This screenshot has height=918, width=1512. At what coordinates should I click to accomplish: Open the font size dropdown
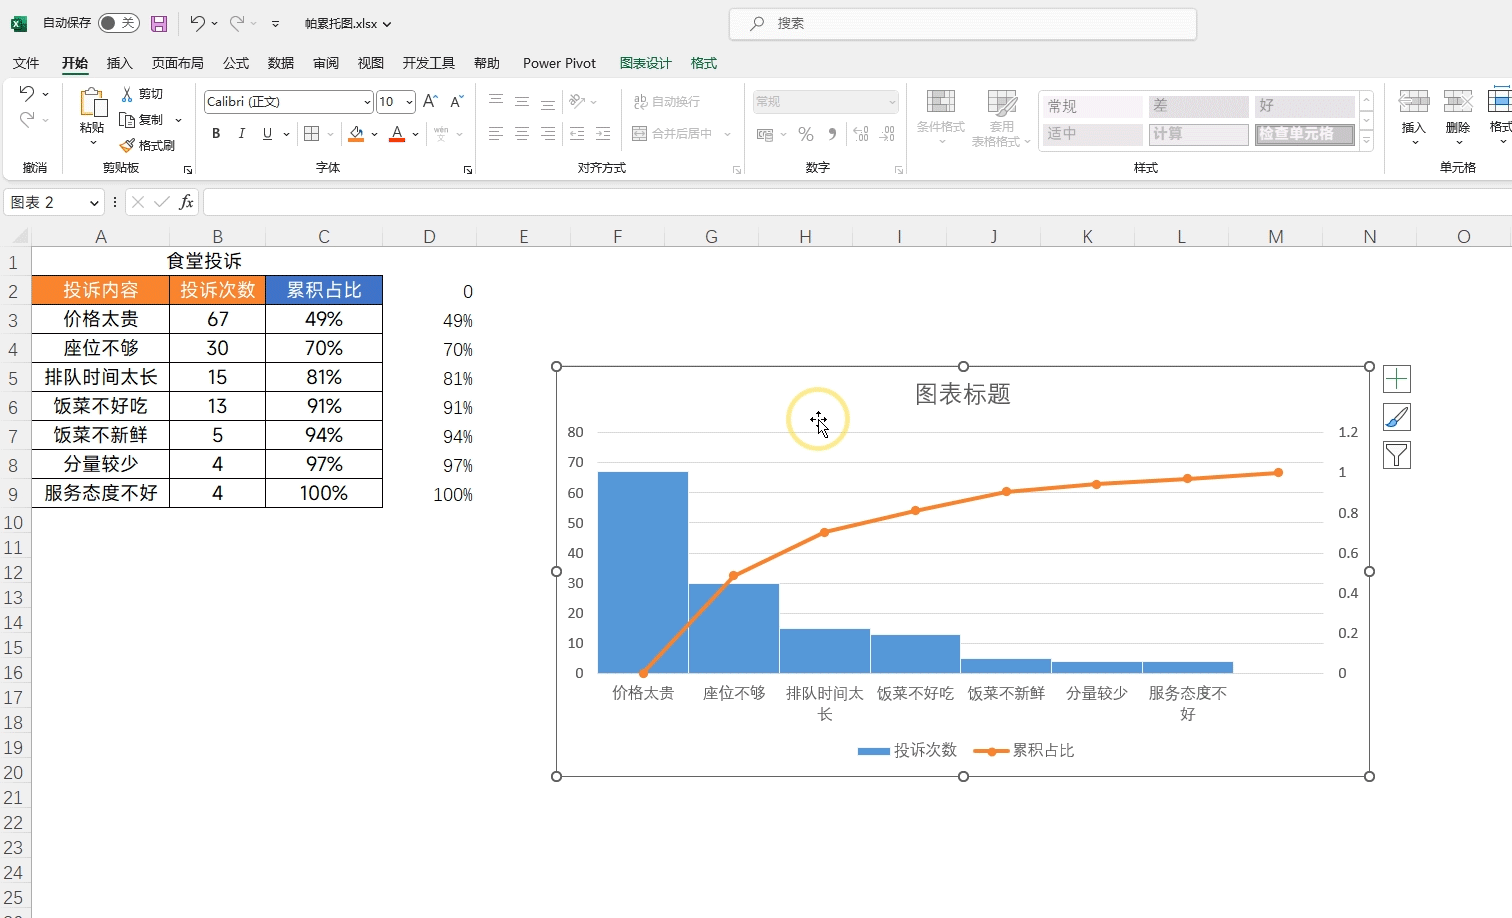(x=410, y=102)
